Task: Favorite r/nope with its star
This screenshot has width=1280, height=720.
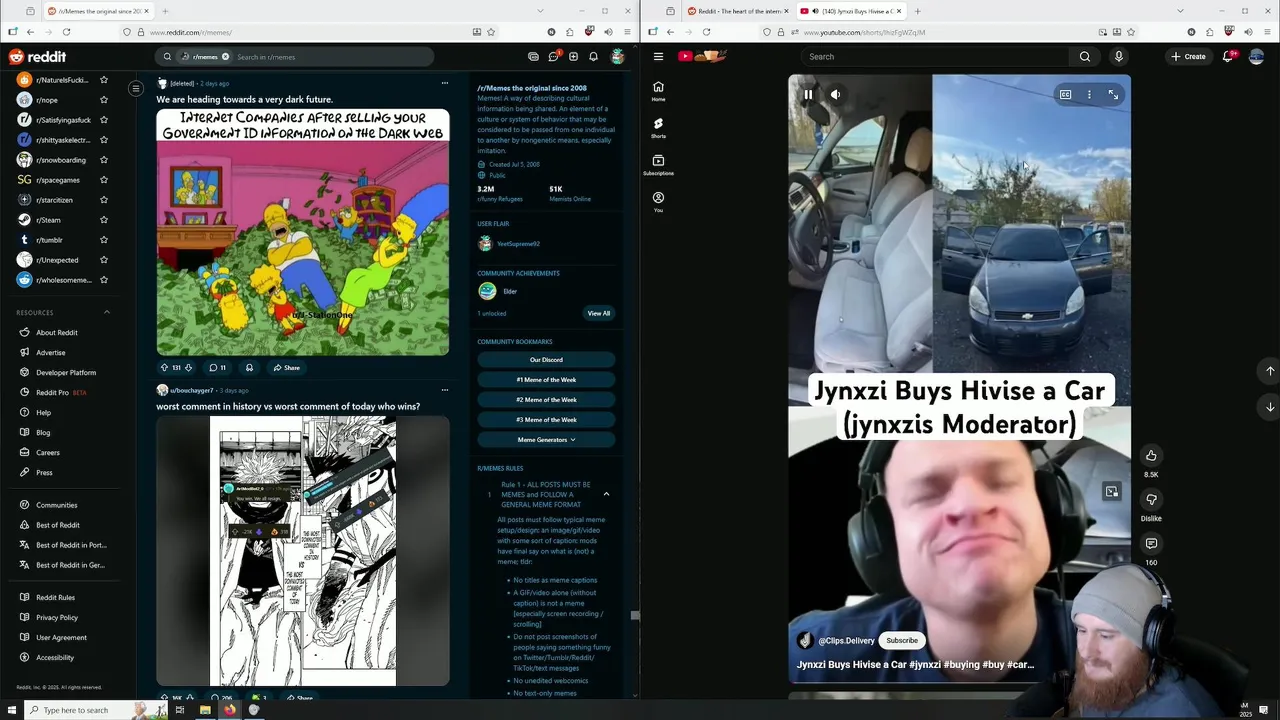Action: 103,100
